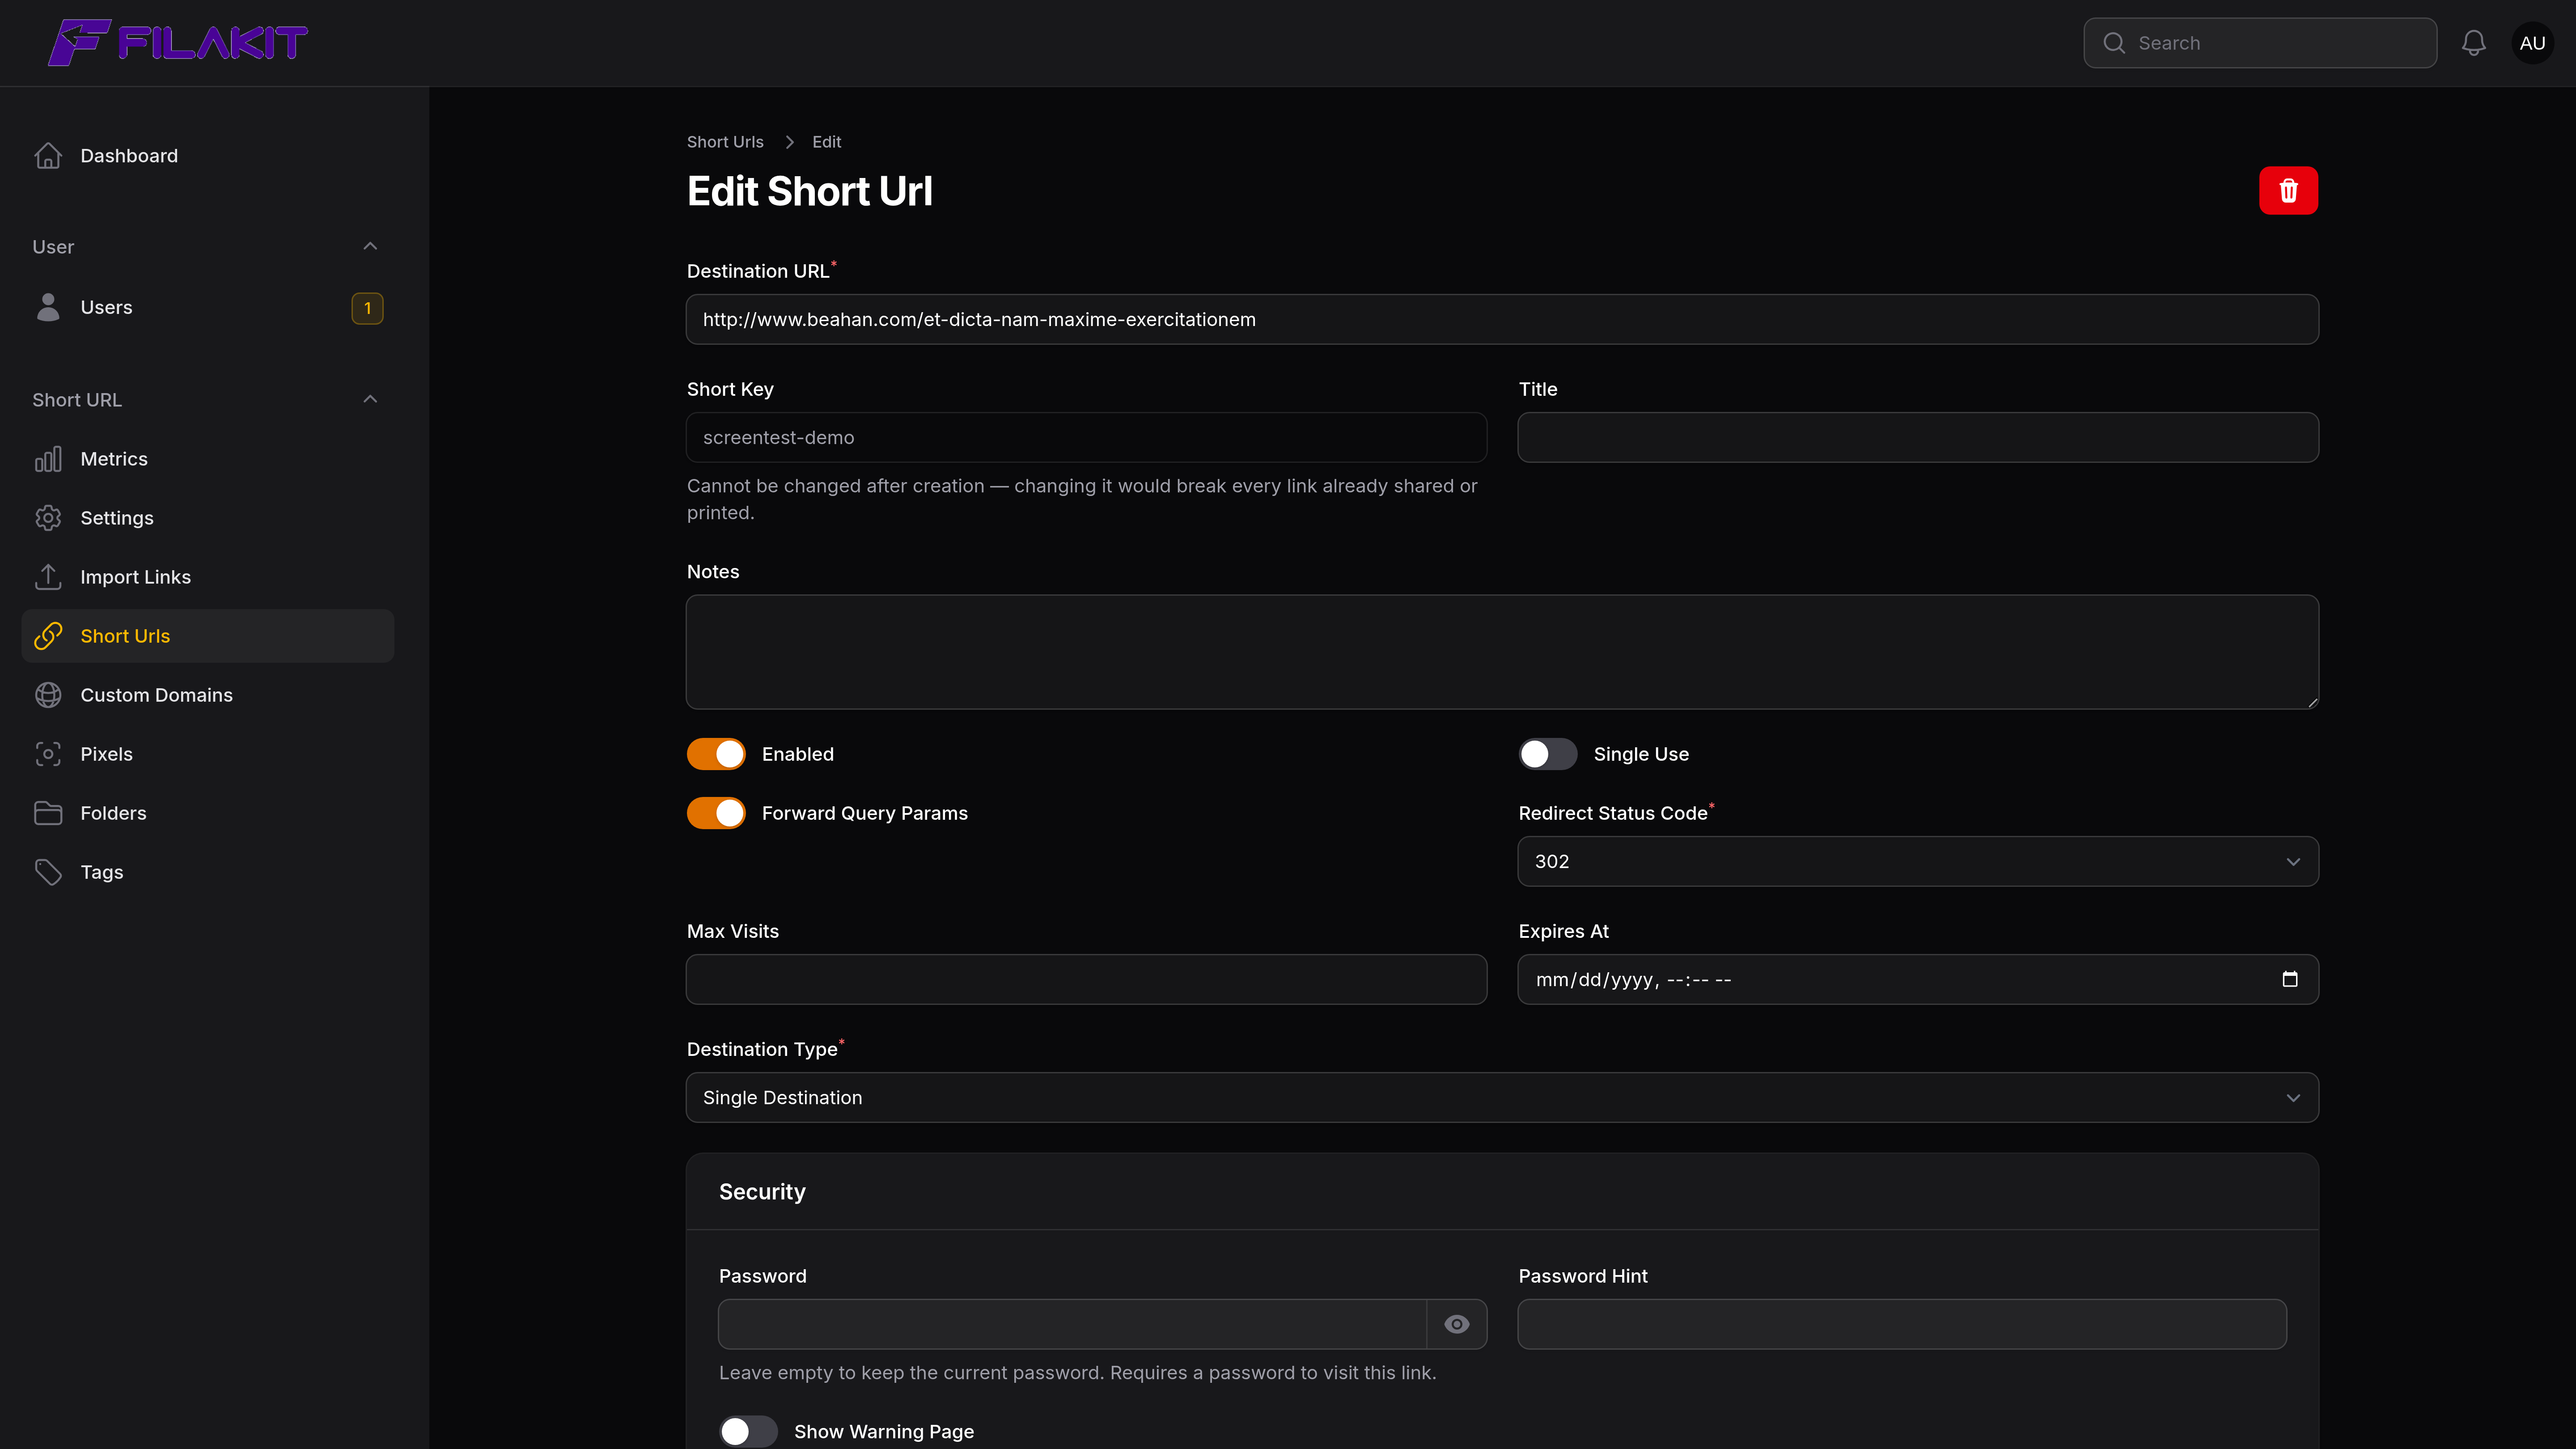Image resolution: width=2576 pixels, height=1449 pixels.
Task: Reveal the password with eye icon
Action: click(x=1457, y=1324)
